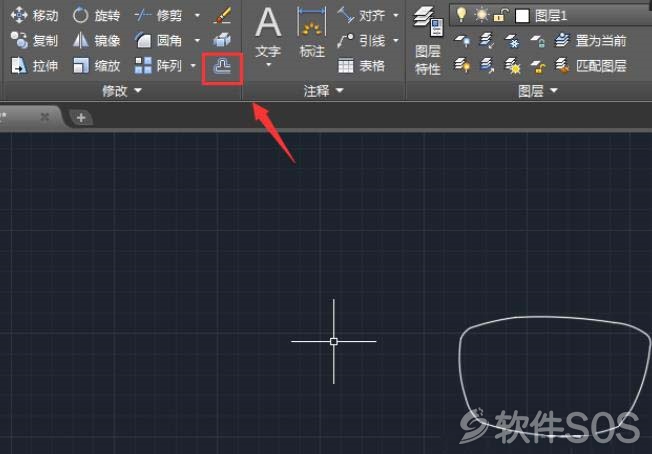Toggle freeze sun icon for 图层1

(482, 15)
